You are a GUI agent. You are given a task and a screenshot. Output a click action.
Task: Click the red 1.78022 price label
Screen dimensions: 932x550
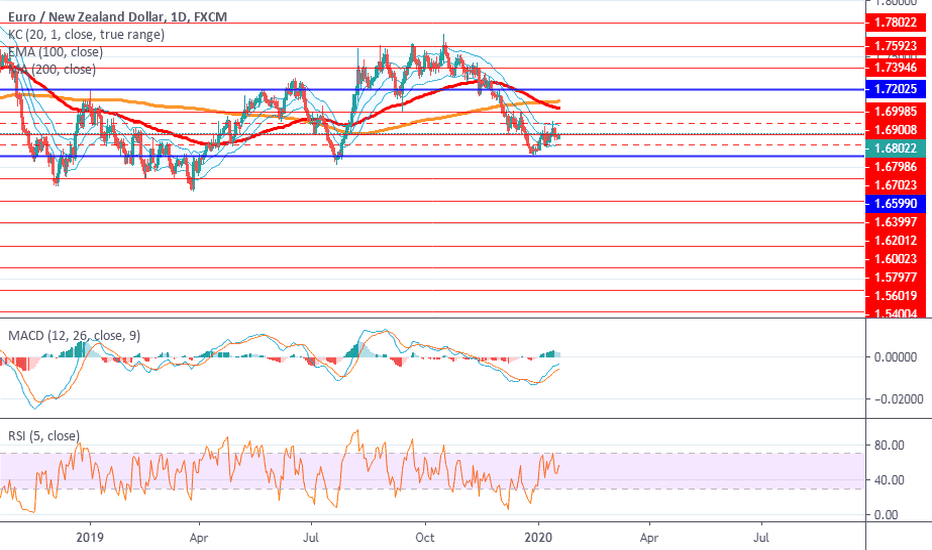897,22
